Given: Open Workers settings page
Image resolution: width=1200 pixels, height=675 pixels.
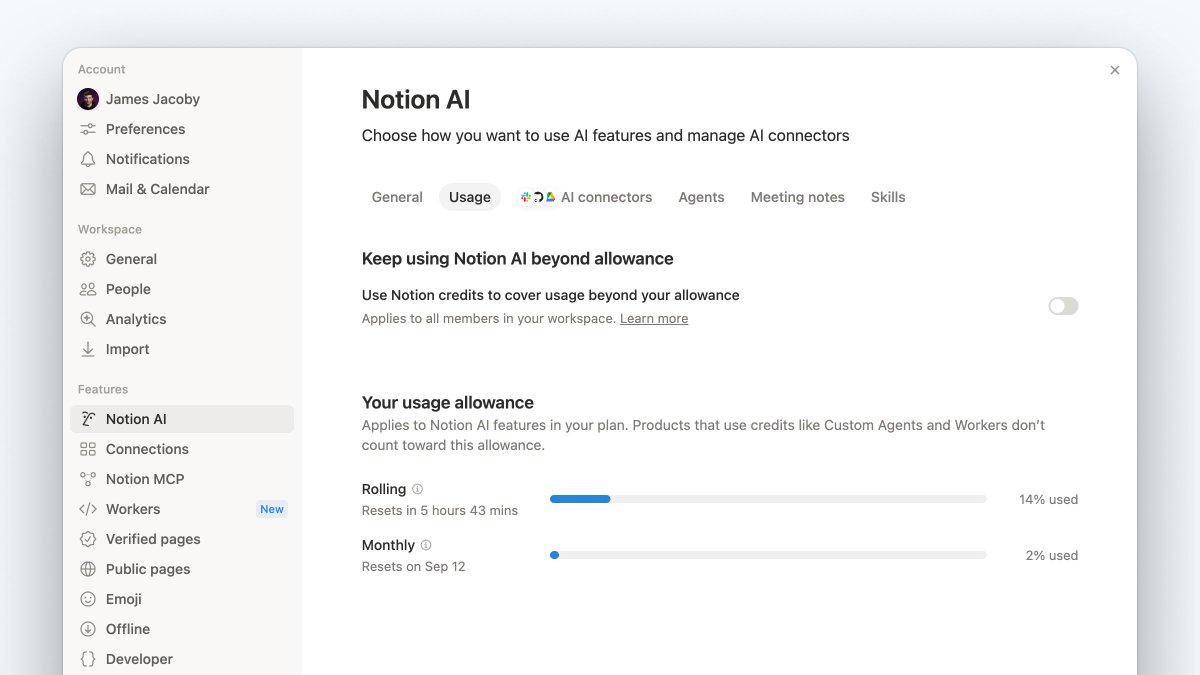Looking at the screenshot, I should tap(182, 509).
